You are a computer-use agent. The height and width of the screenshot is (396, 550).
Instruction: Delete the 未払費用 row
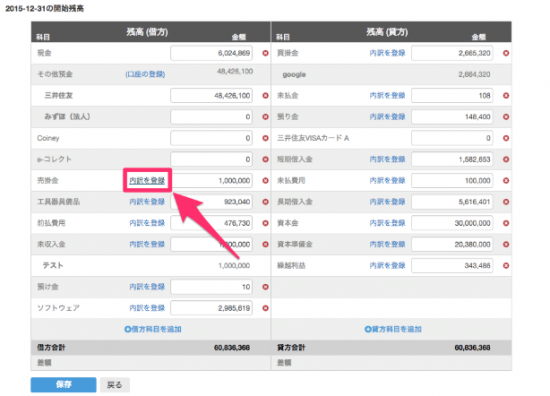[x=506, y=181]
